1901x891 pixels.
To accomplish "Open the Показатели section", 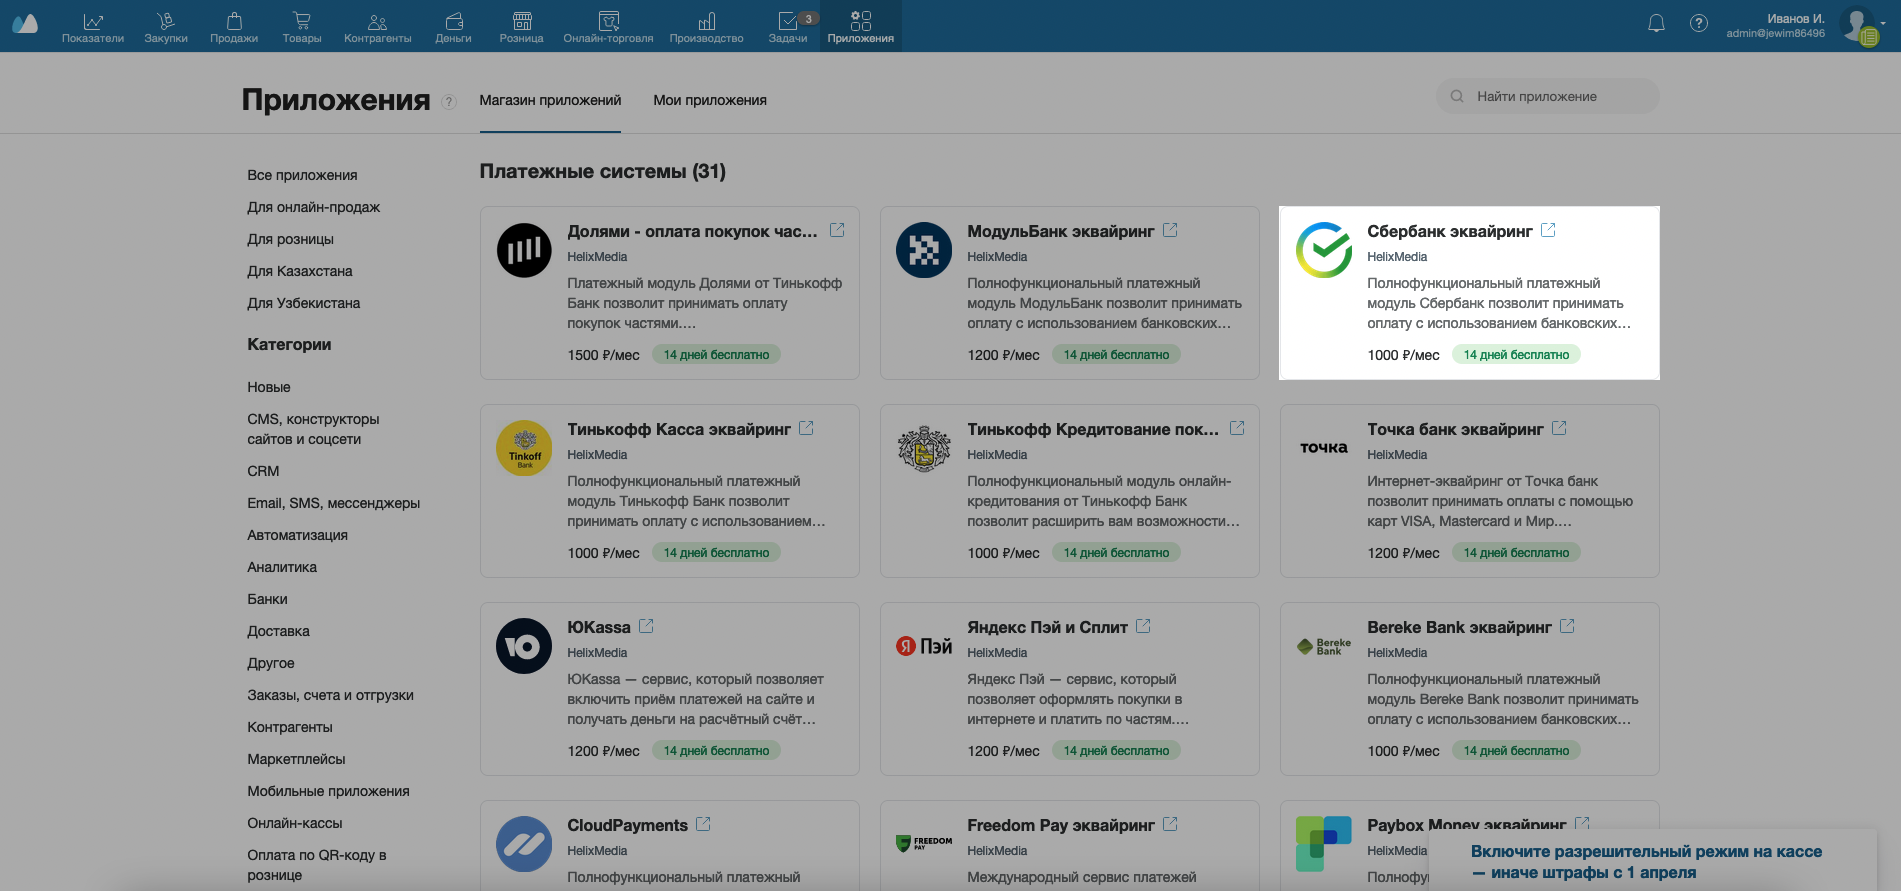I will (x=93, y=27).
